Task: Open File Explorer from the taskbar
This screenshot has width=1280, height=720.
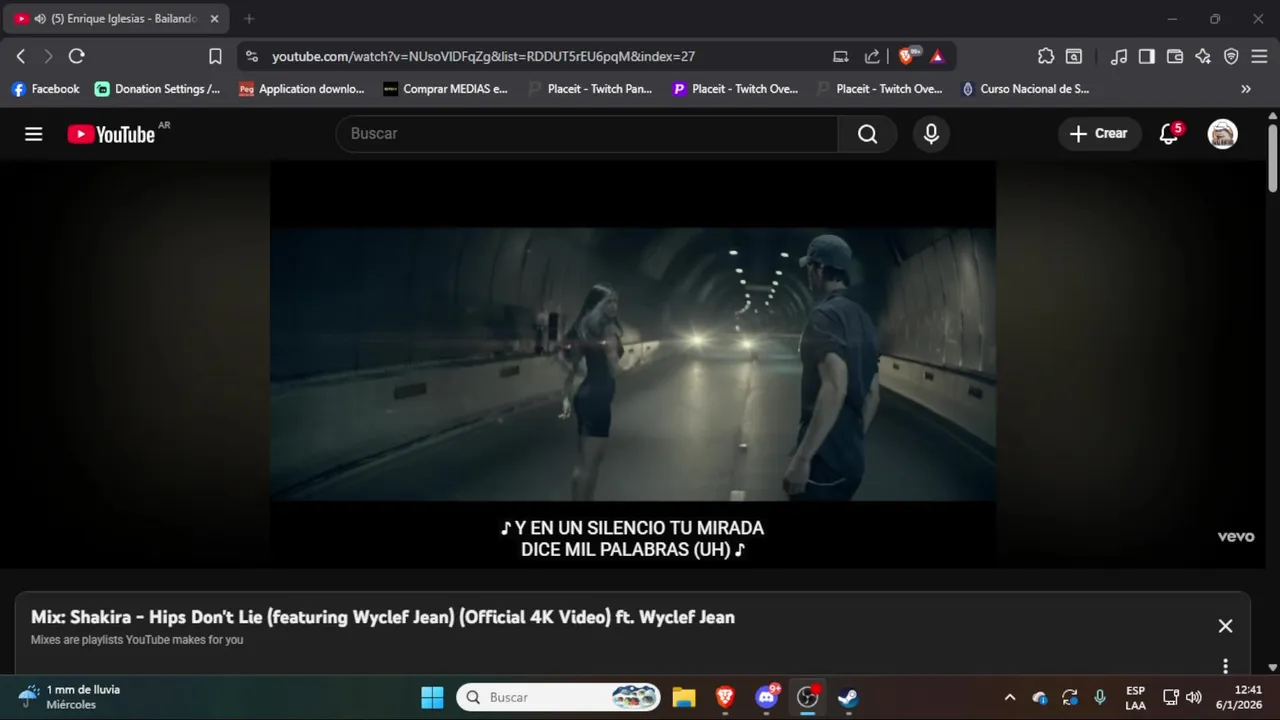Action: (x=683, y=697)
